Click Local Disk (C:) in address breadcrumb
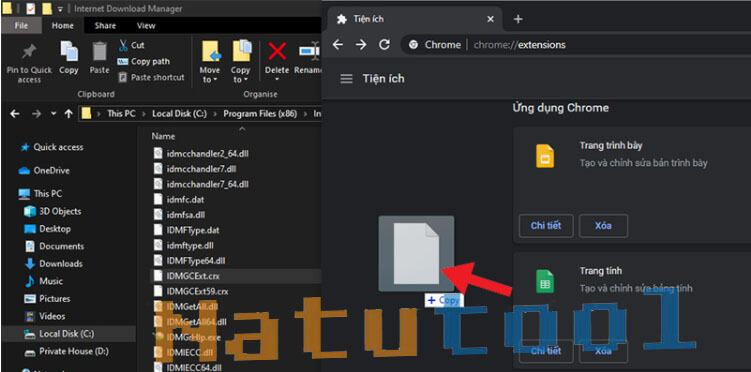Screen dimensions: 751x372 (179, 114)
